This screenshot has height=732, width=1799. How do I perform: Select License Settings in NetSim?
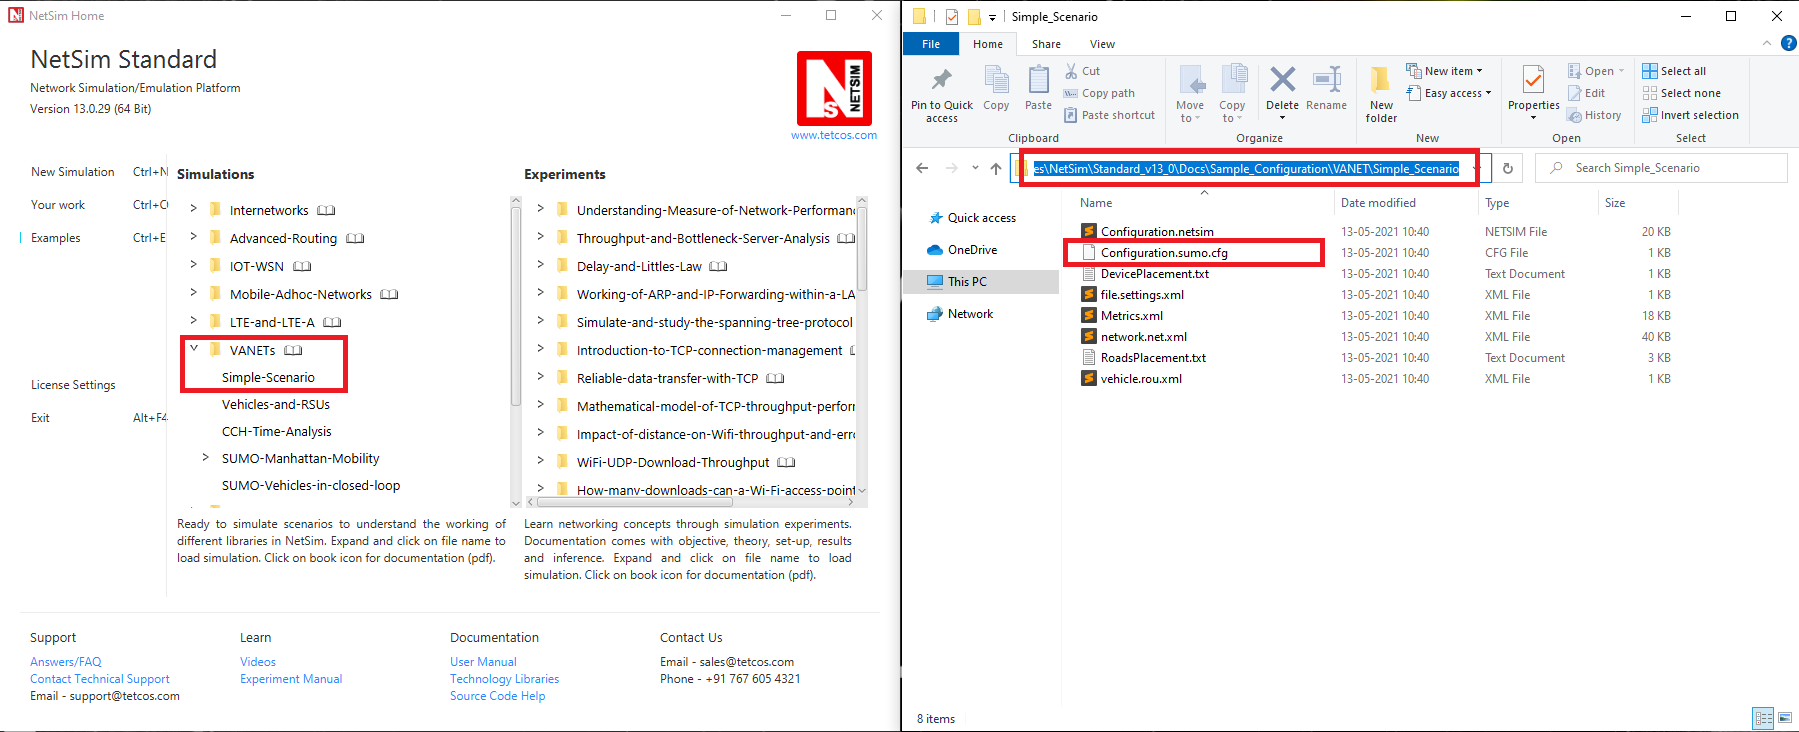[x=73, y=385]
